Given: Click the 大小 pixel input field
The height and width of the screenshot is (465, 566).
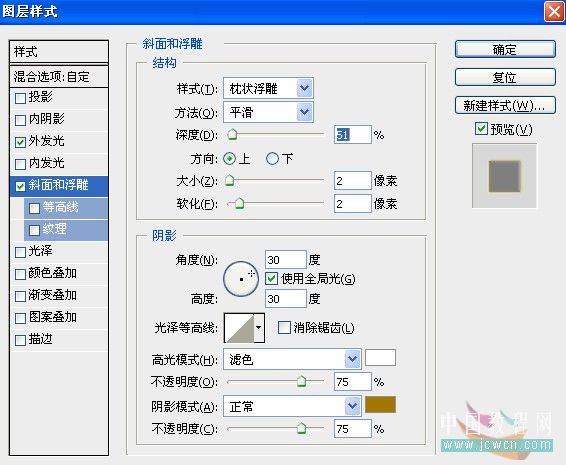Looking at the screenshot, I should [x=353, y=181].
